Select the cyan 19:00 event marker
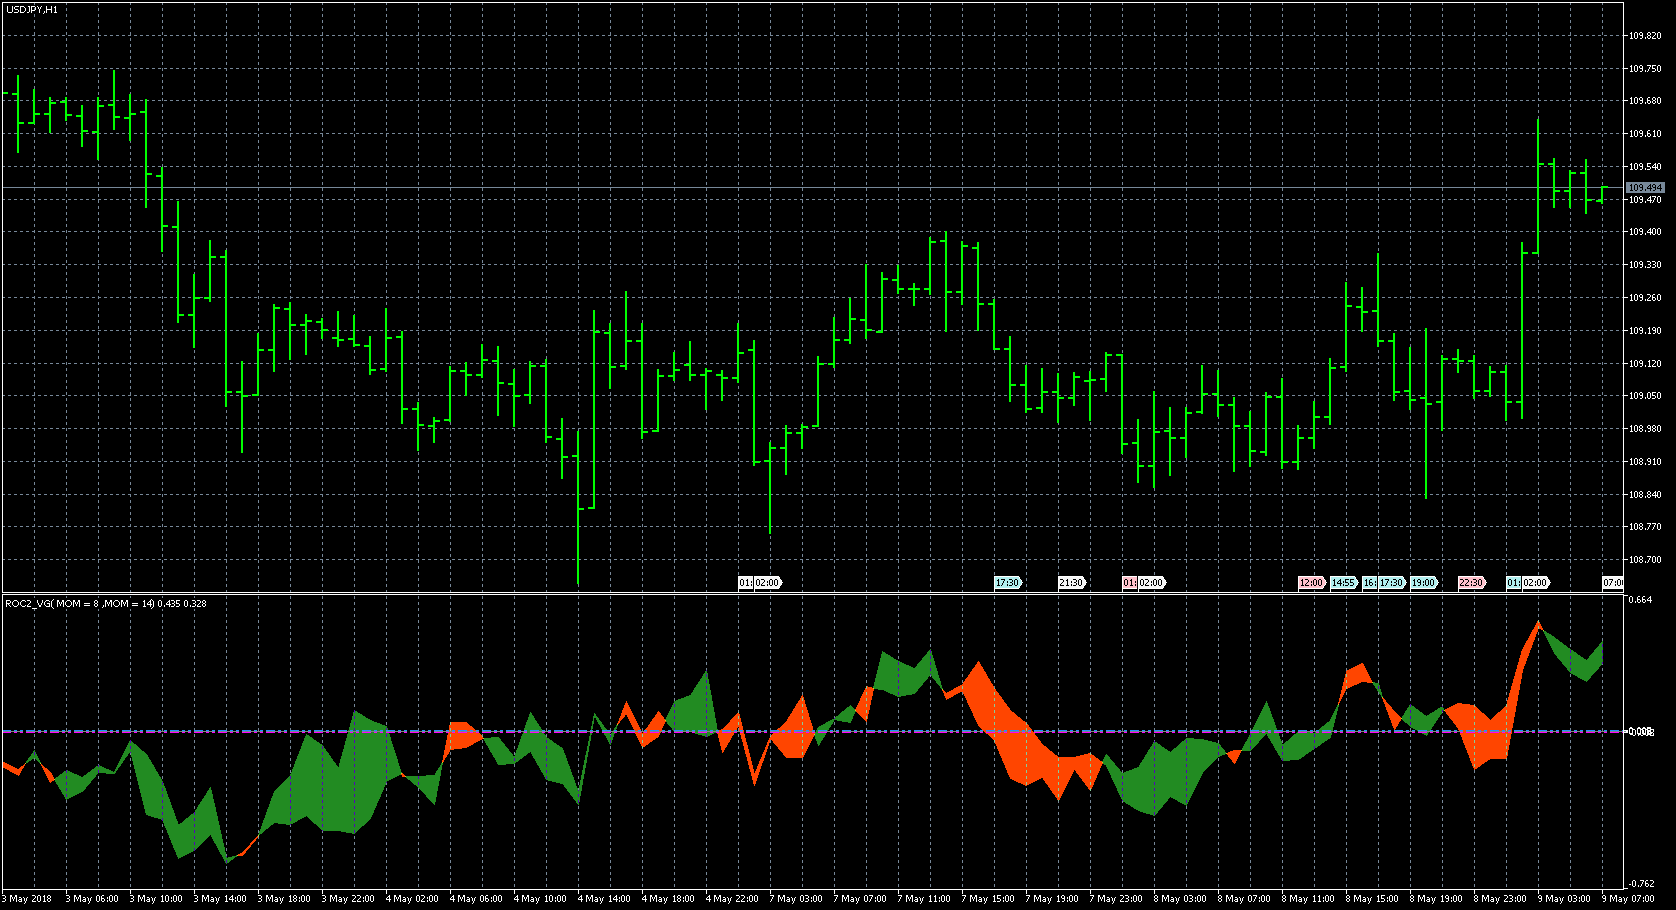This screenshot has height=910, width=1676. pyautogui.click(x=1423, y=583)
